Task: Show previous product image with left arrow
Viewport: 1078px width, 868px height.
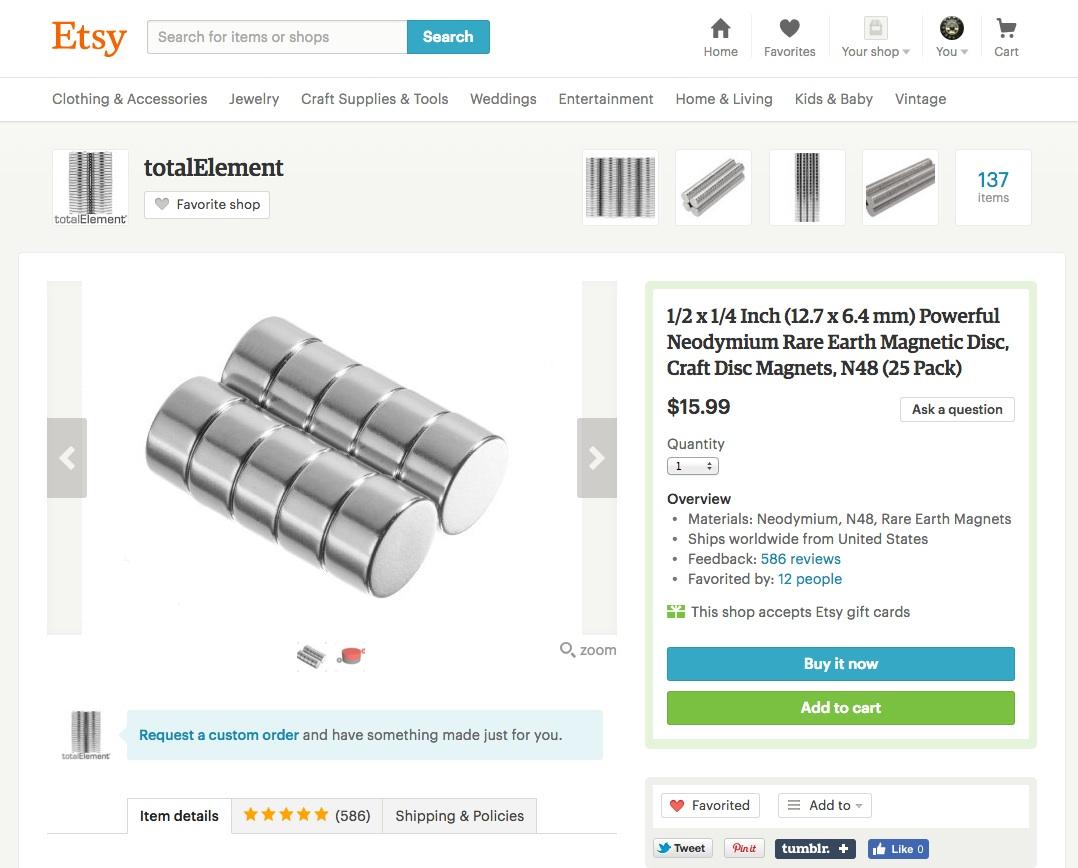Action: (x=67, y=458)
